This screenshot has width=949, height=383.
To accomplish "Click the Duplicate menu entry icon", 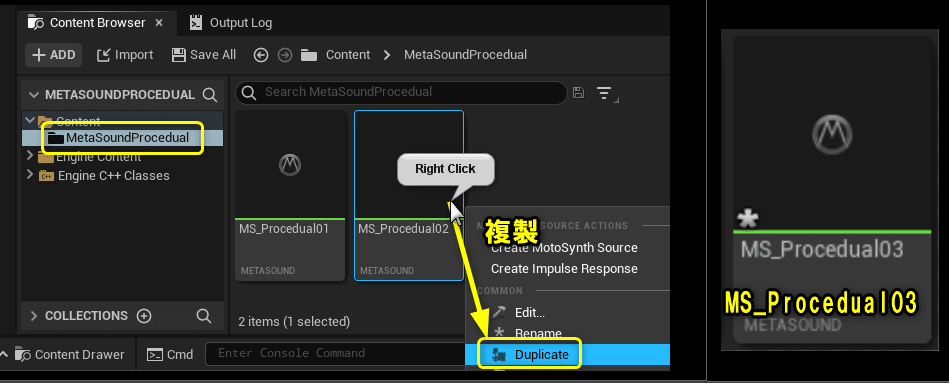I will coord(500,355).
